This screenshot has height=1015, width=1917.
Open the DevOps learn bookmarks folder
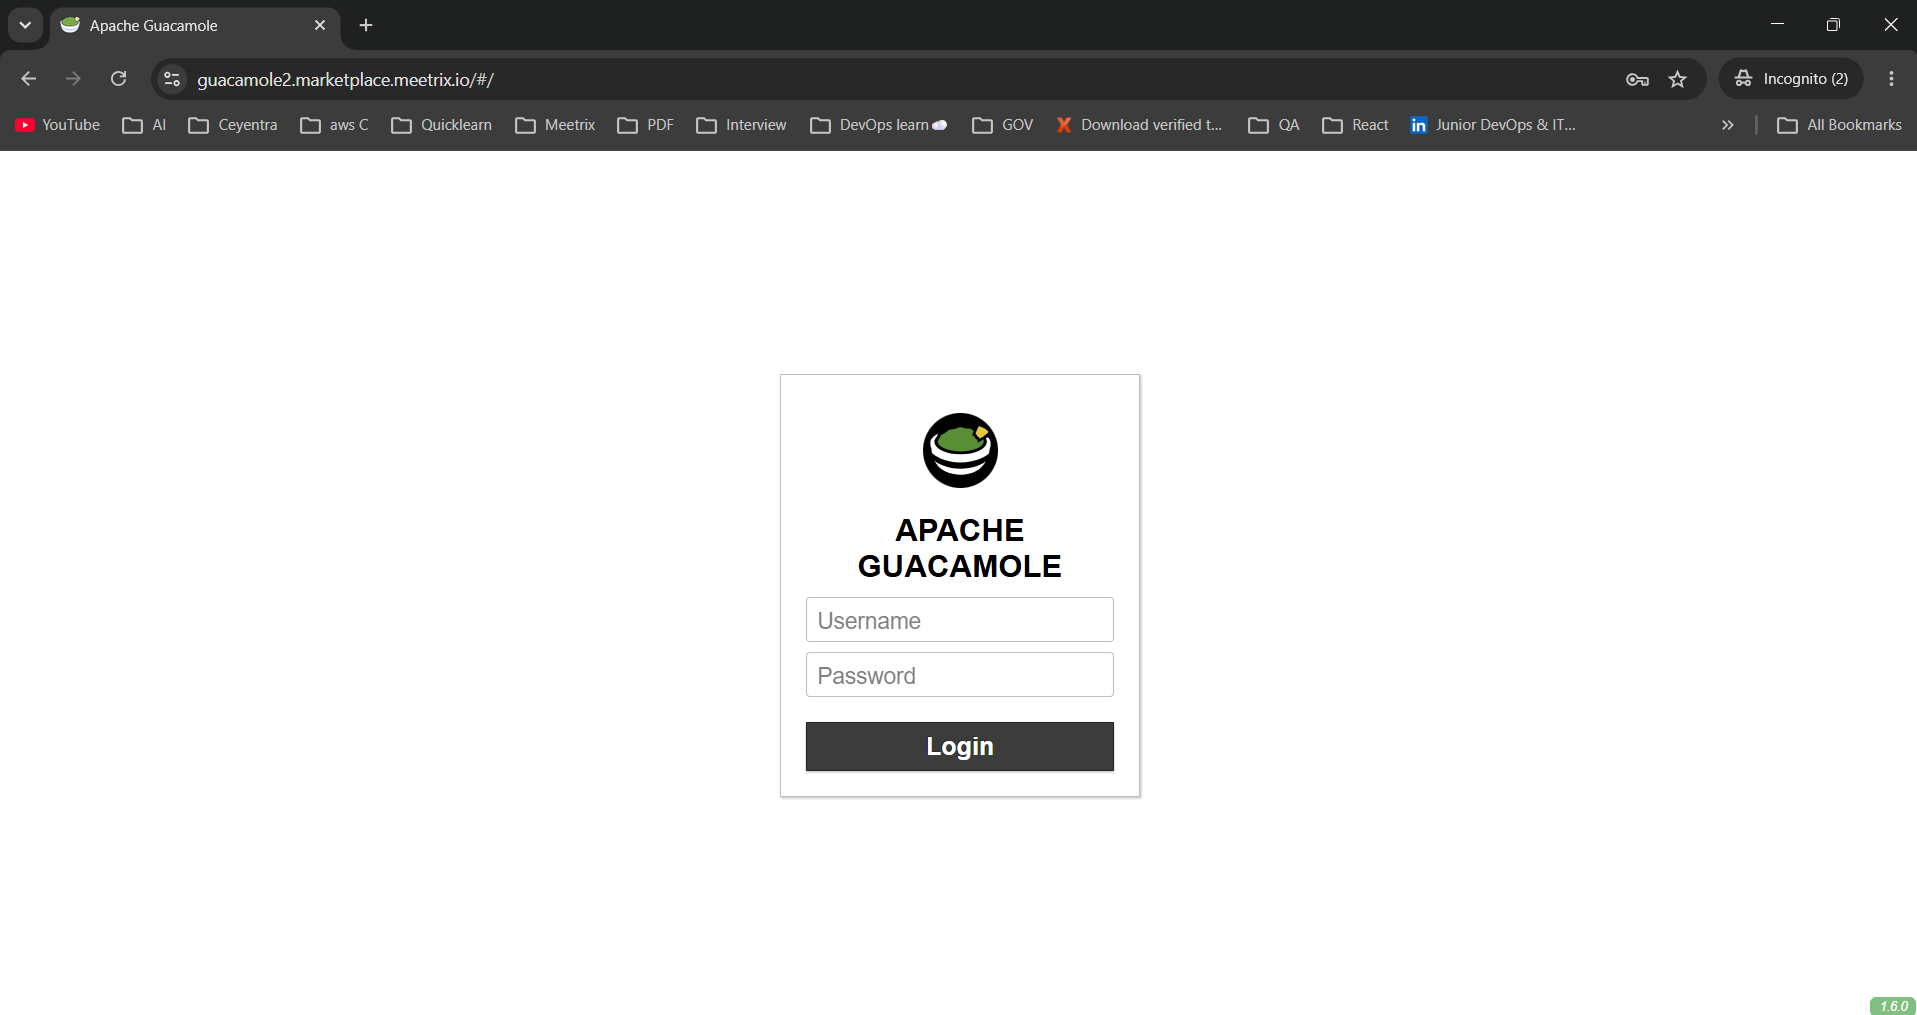pyautogui.click(x=879, y=125)
